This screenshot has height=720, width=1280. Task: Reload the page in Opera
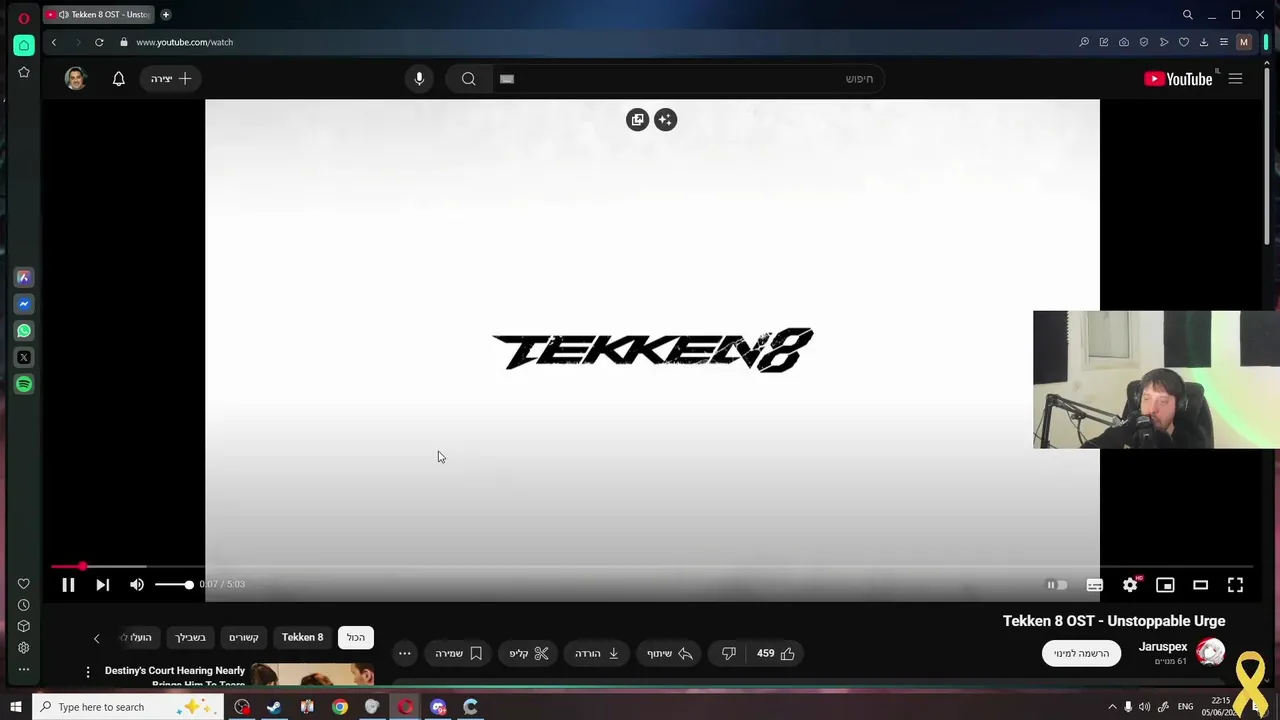point(99,42)
